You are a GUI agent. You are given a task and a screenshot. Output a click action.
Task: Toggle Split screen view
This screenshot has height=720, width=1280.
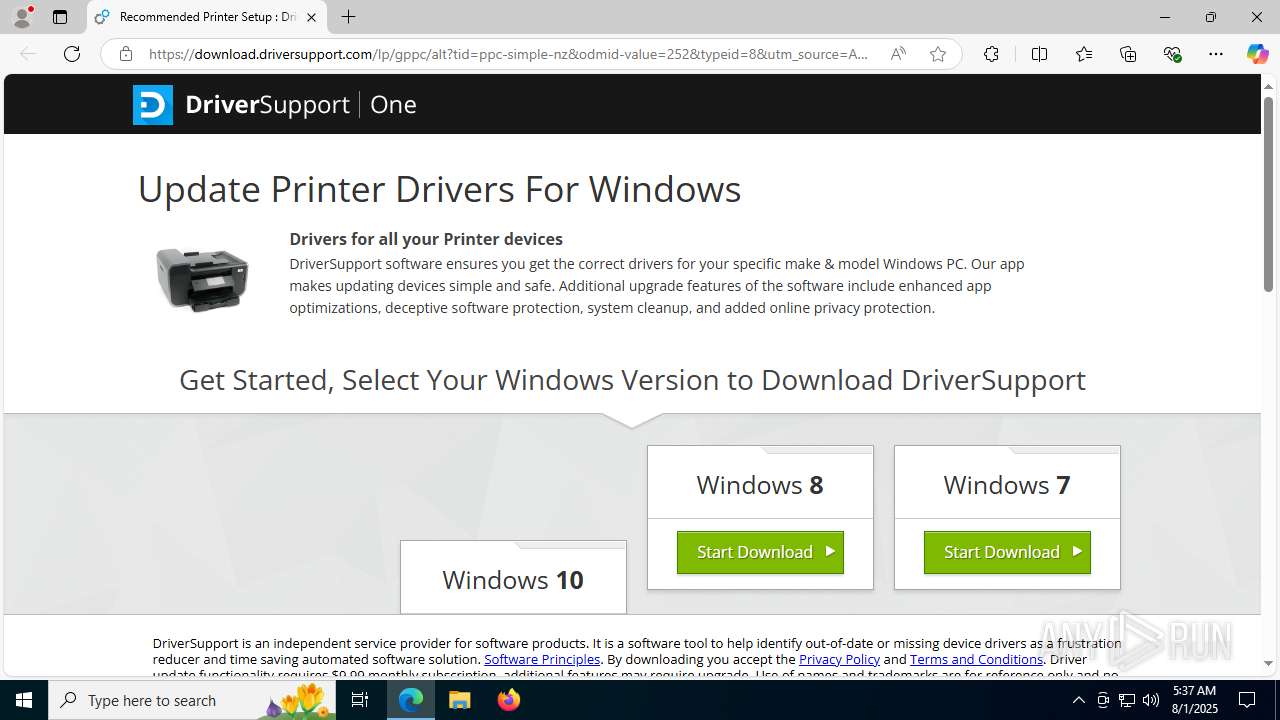coord(1039,54)
